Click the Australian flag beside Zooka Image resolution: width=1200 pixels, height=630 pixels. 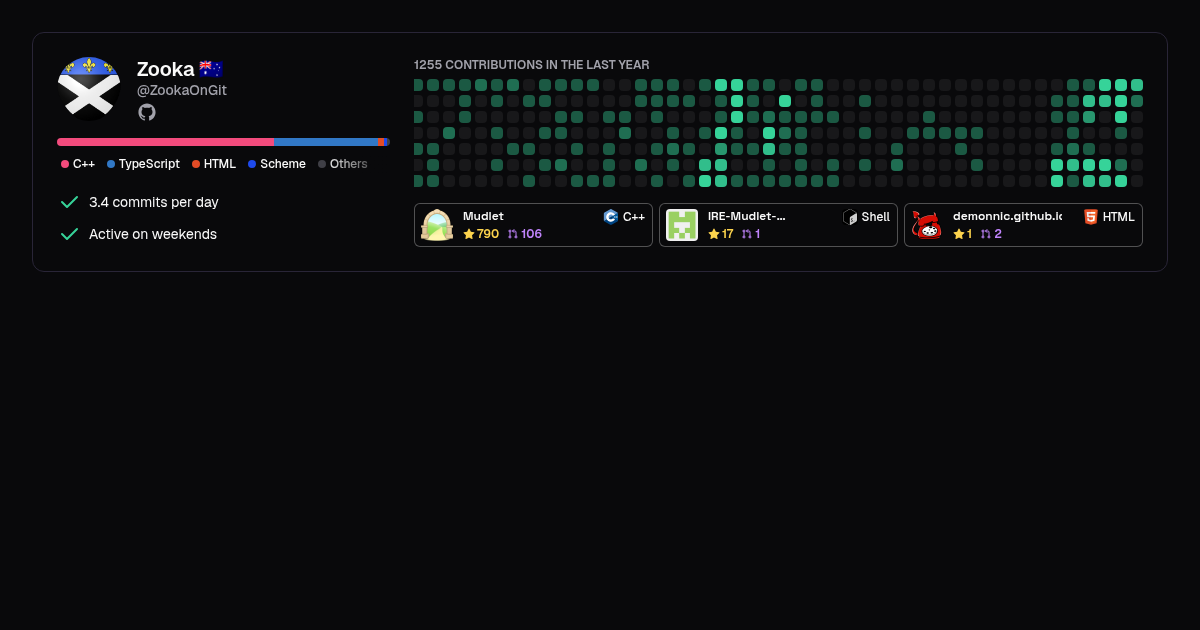pos(210,69)
